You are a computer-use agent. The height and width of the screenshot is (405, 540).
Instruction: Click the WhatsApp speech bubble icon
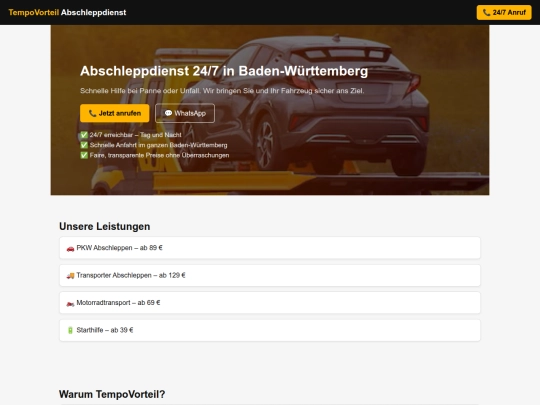tap(168, 113)
